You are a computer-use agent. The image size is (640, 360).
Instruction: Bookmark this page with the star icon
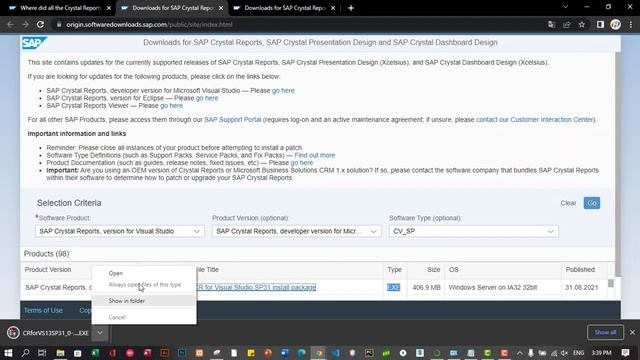[582, 24]
